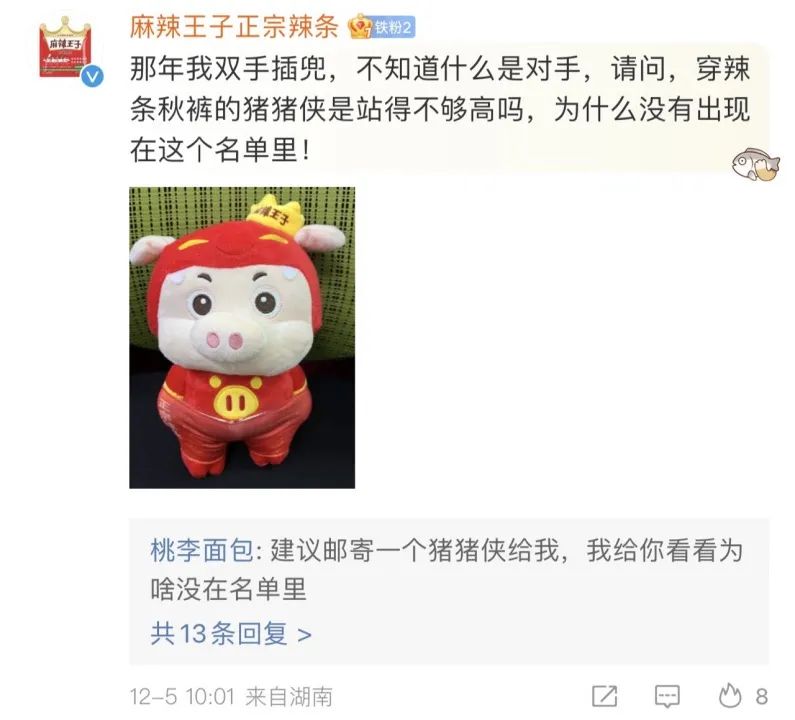Open the plush pig photo
Image resolution: width=795 pixels, height=720 pixels.
pyautogui.click(x=242, y=338)
